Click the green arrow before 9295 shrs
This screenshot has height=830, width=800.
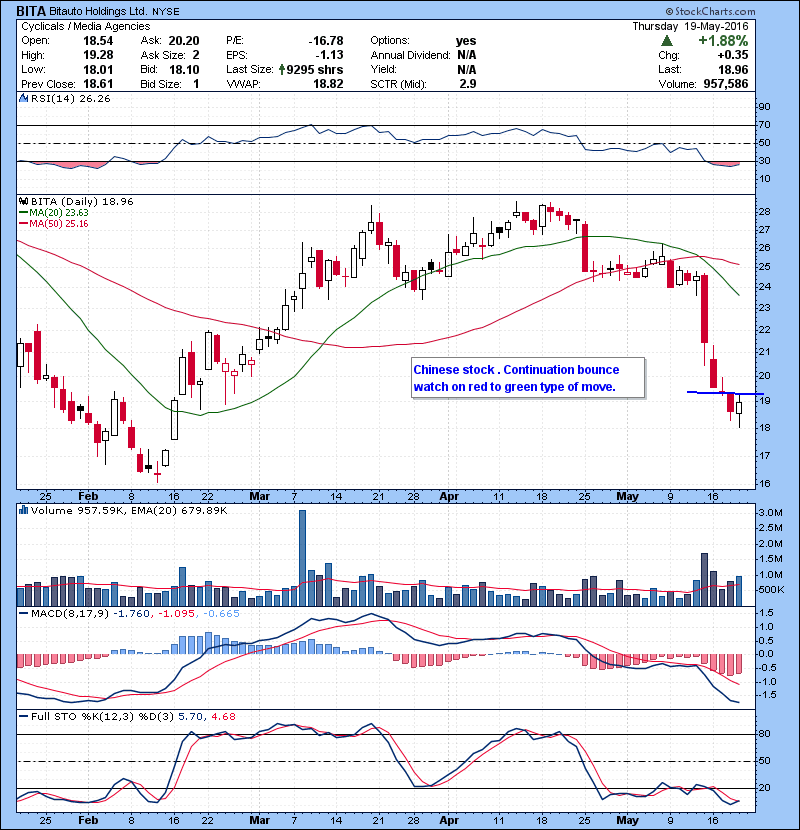(282, 69)
